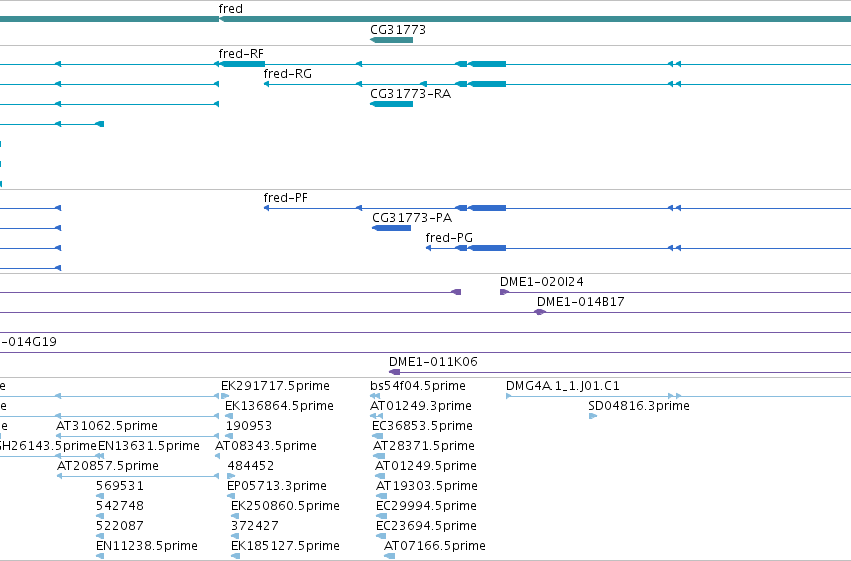Select EST bs54f04.5prime
The width and height of the screenshot is (851, 561).
[x=418, y=386]
